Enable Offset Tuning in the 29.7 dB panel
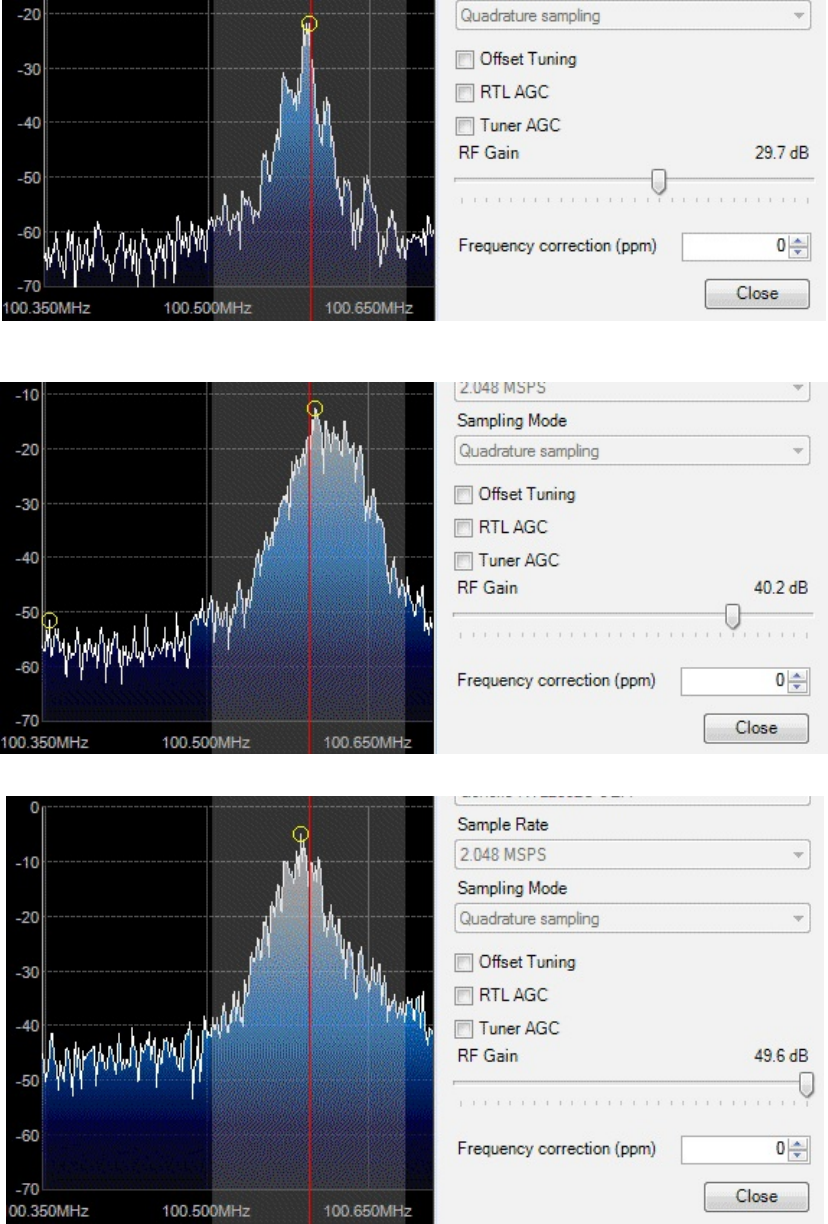 (x=463, y=59)
